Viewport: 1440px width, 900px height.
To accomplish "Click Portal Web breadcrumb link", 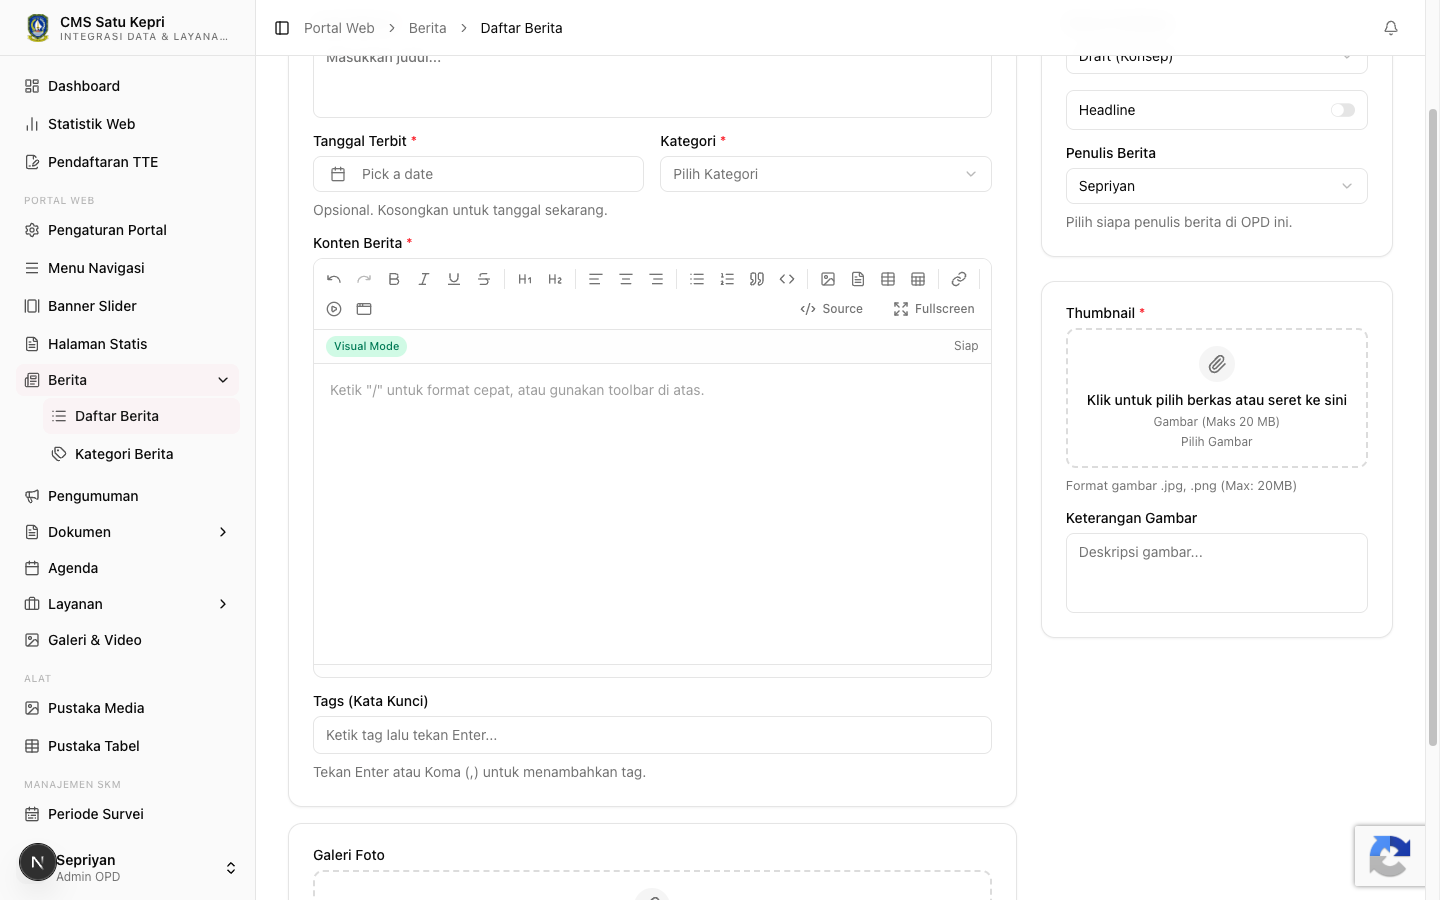I will [x=339, y=28].
